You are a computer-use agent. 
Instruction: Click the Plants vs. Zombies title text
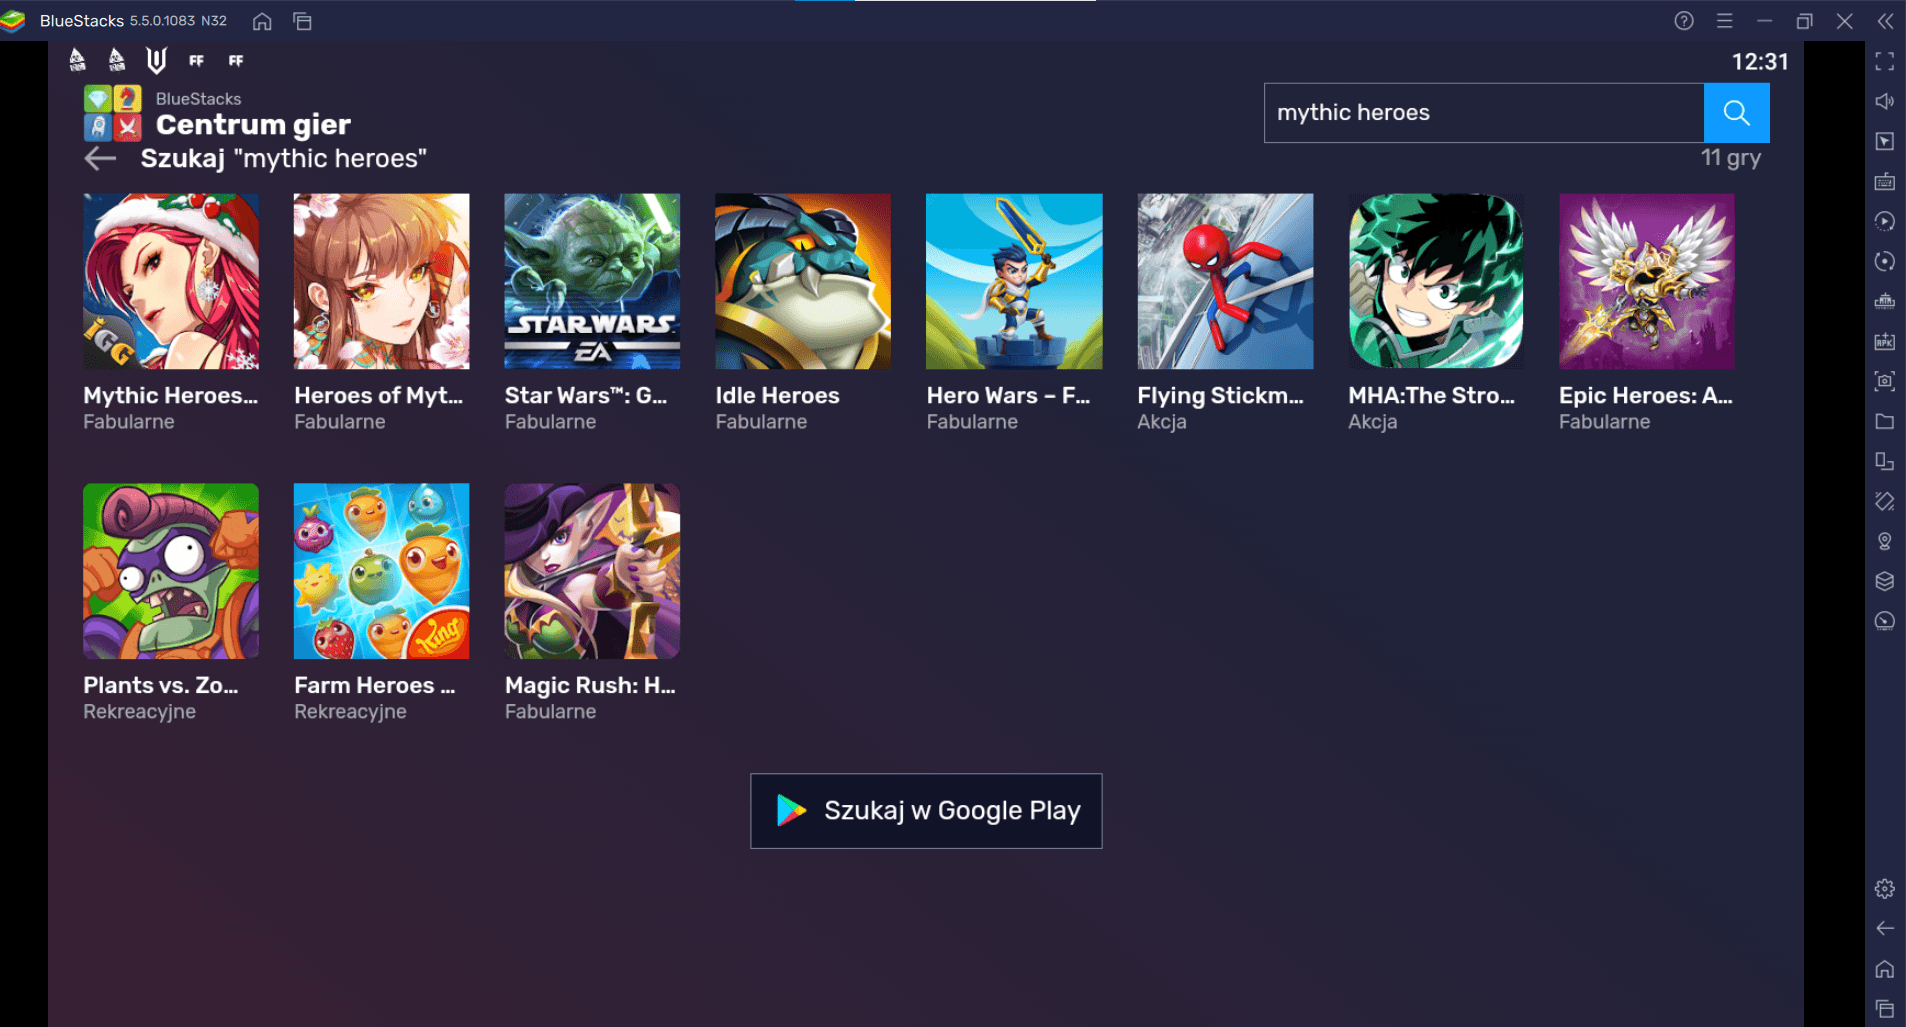(161, 686)
